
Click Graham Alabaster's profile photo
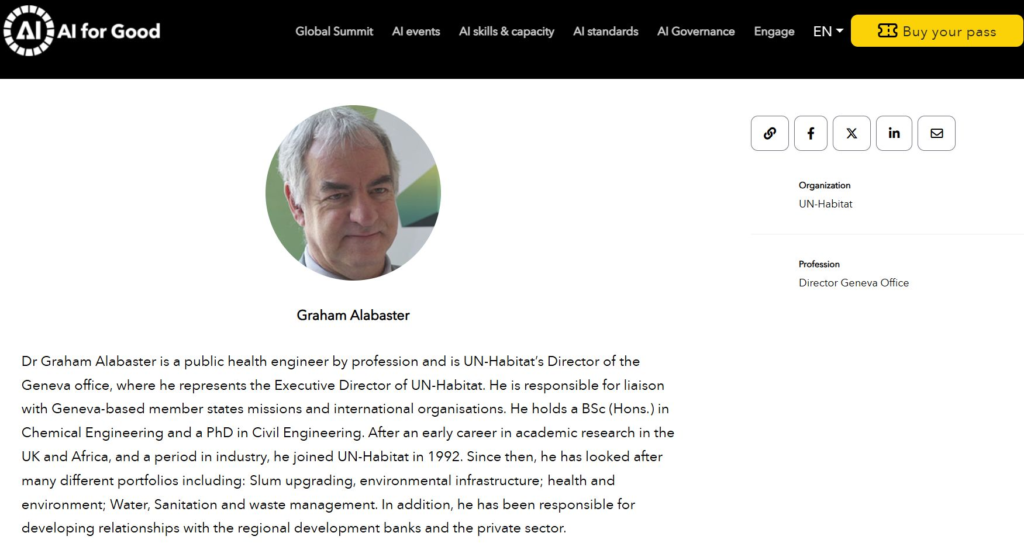pyautogui.click(x=353, y=193)
